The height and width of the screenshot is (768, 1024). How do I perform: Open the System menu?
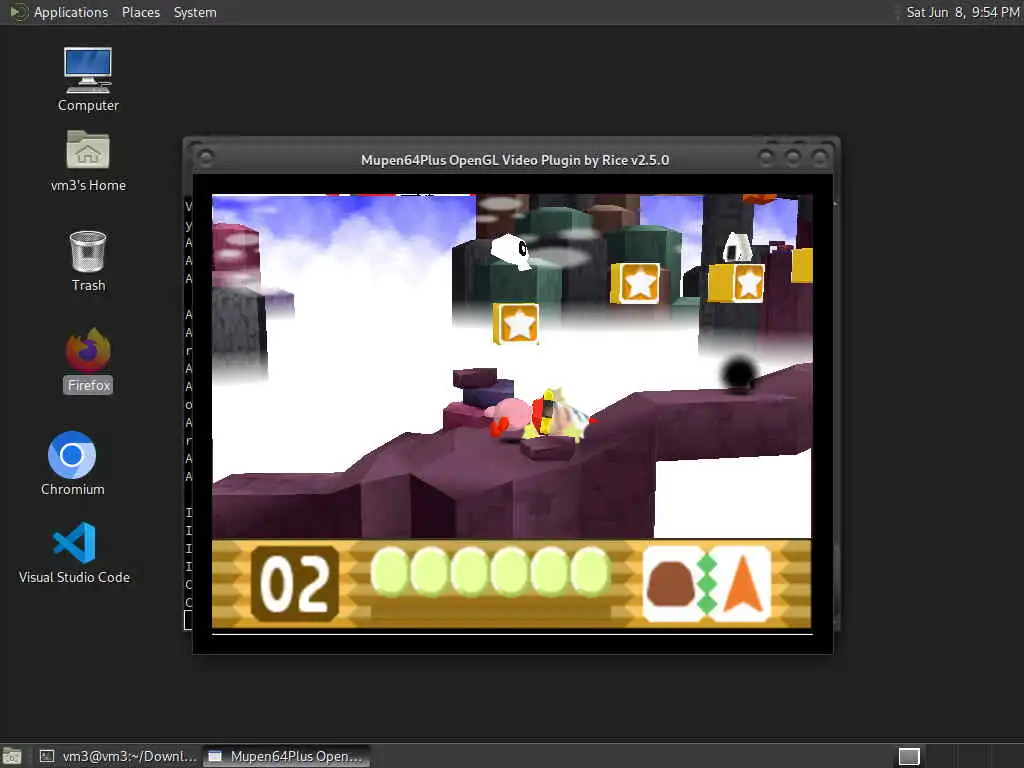(195, 12)
